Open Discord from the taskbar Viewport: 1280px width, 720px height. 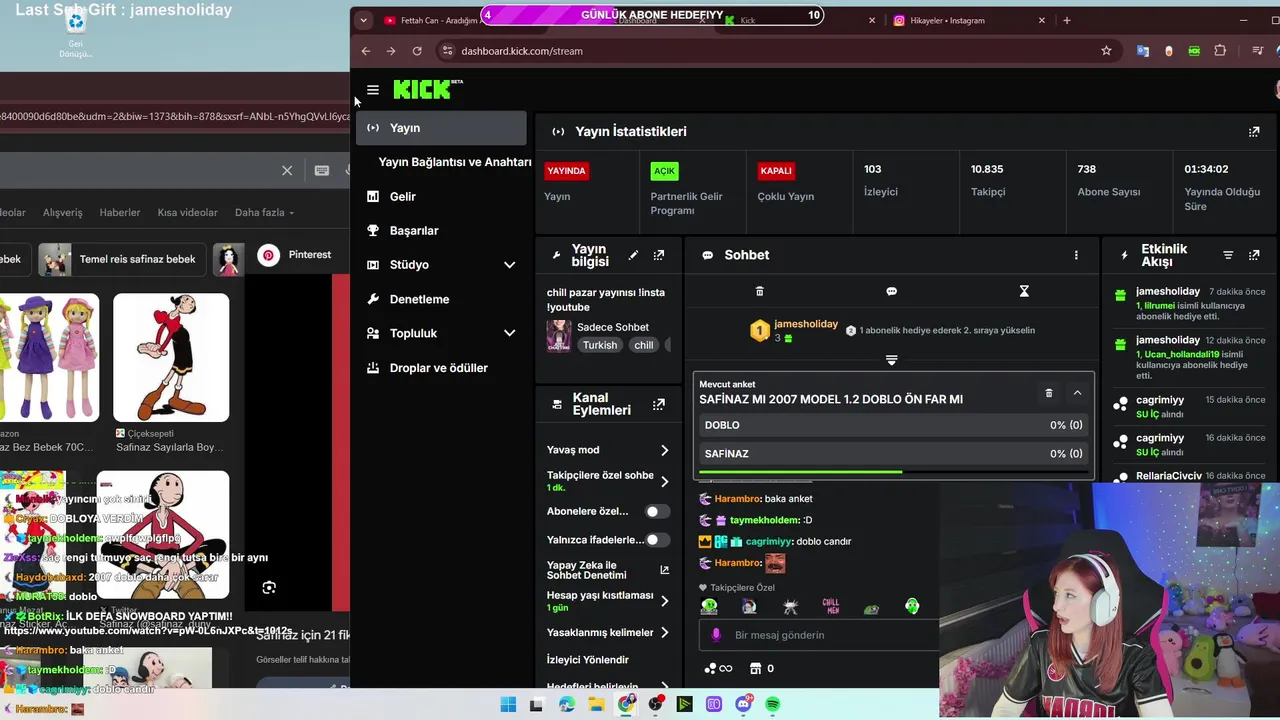743,704
